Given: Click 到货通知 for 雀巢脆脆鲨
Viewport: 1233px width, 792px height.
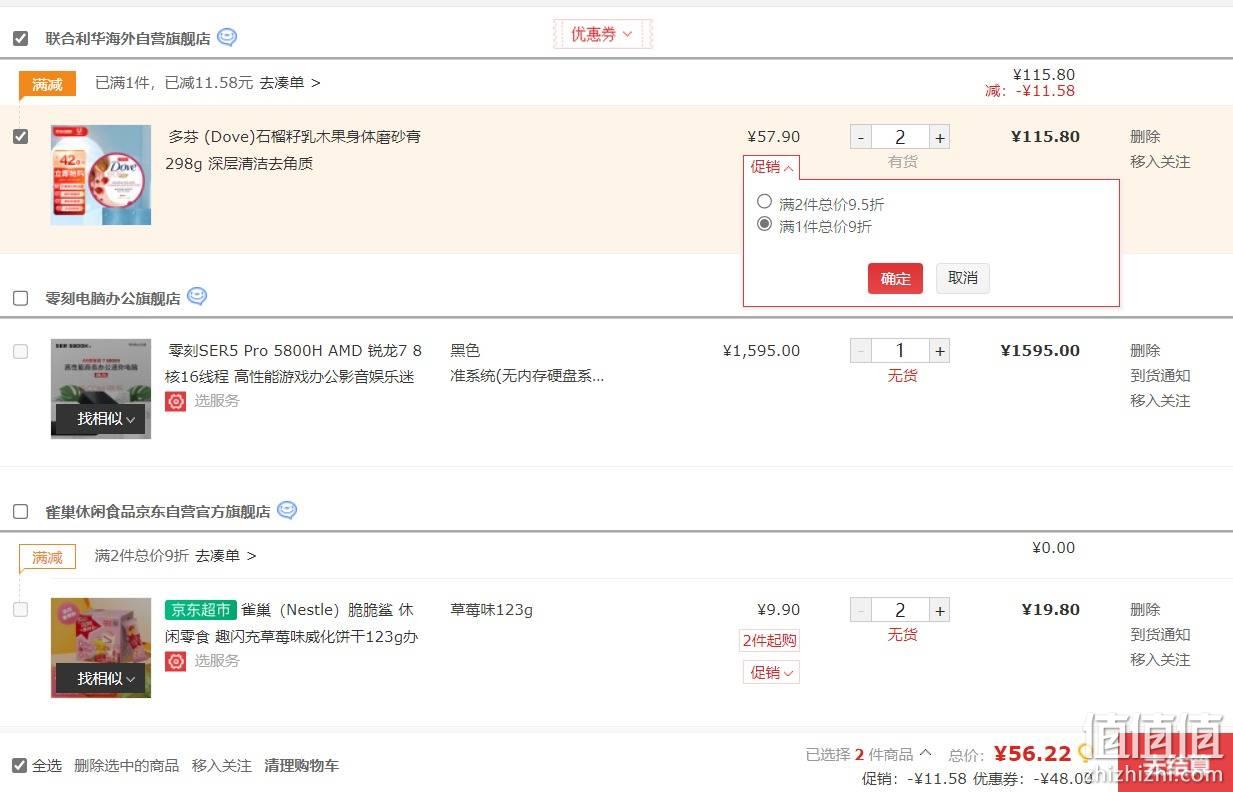Looking at the screenshot, I should point(1160,634).
